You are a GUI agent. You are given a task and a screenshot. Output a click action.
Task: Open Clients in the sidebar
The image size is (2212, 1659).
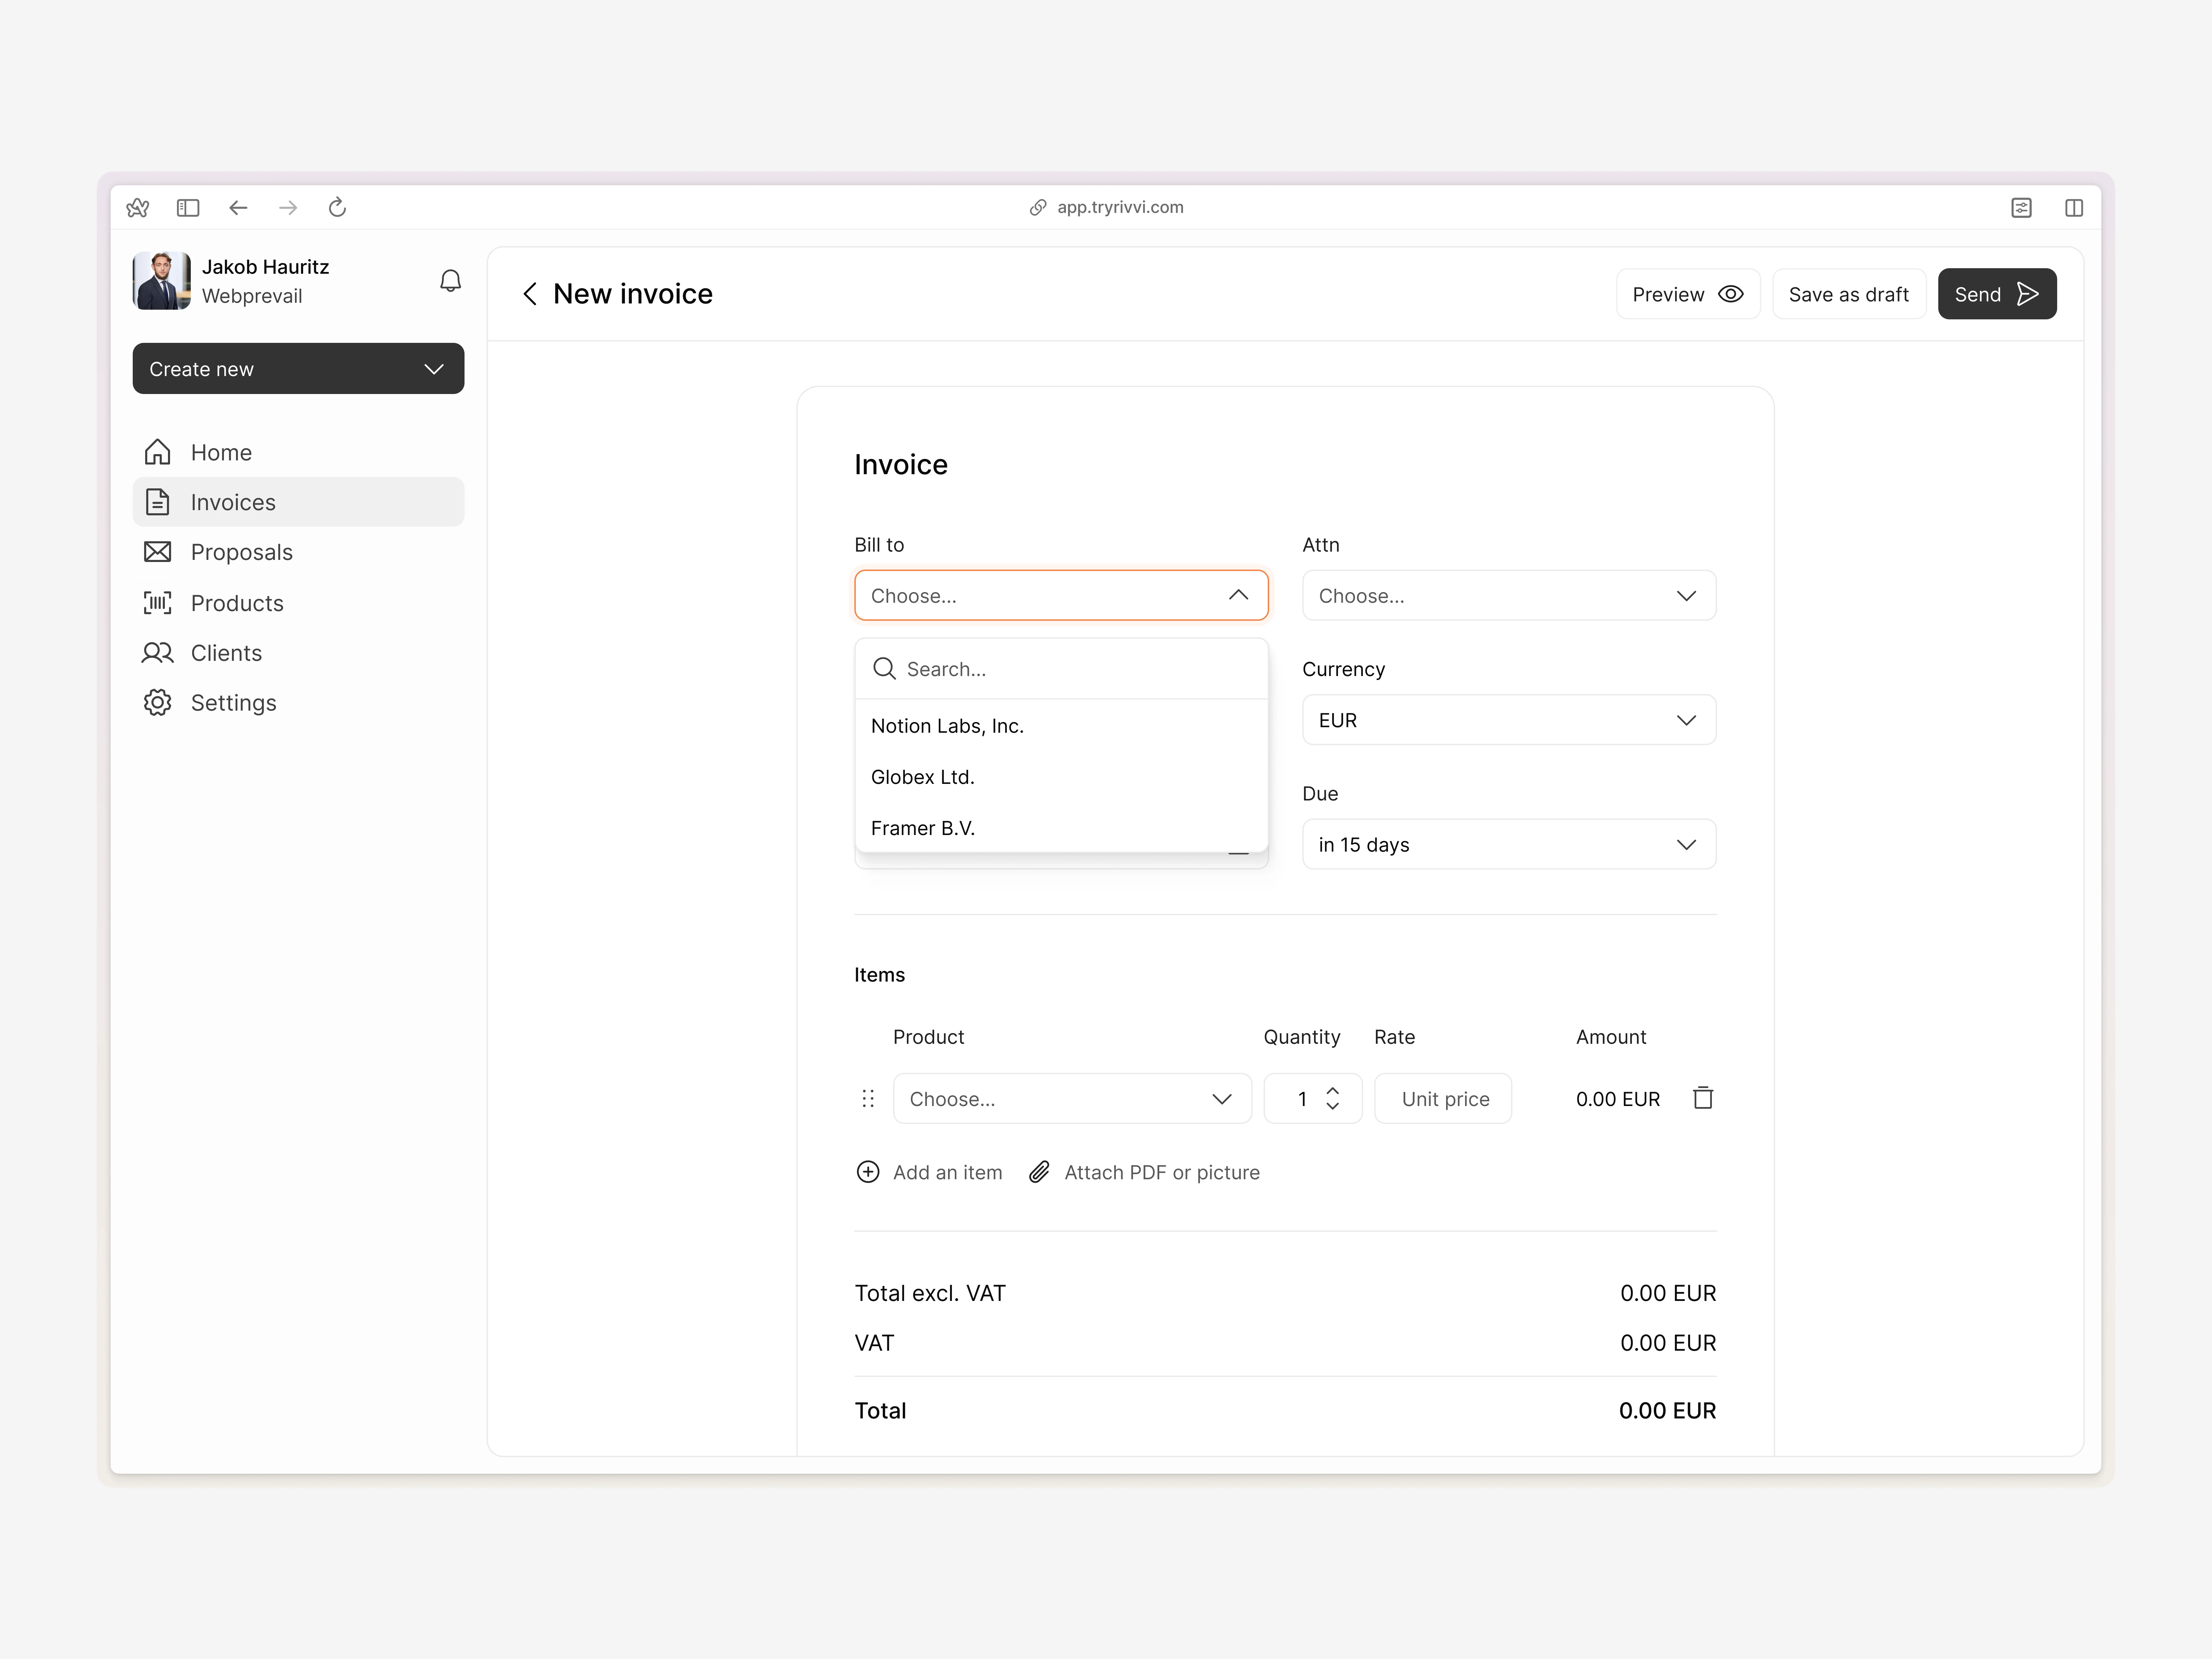(x=298, y=653)
